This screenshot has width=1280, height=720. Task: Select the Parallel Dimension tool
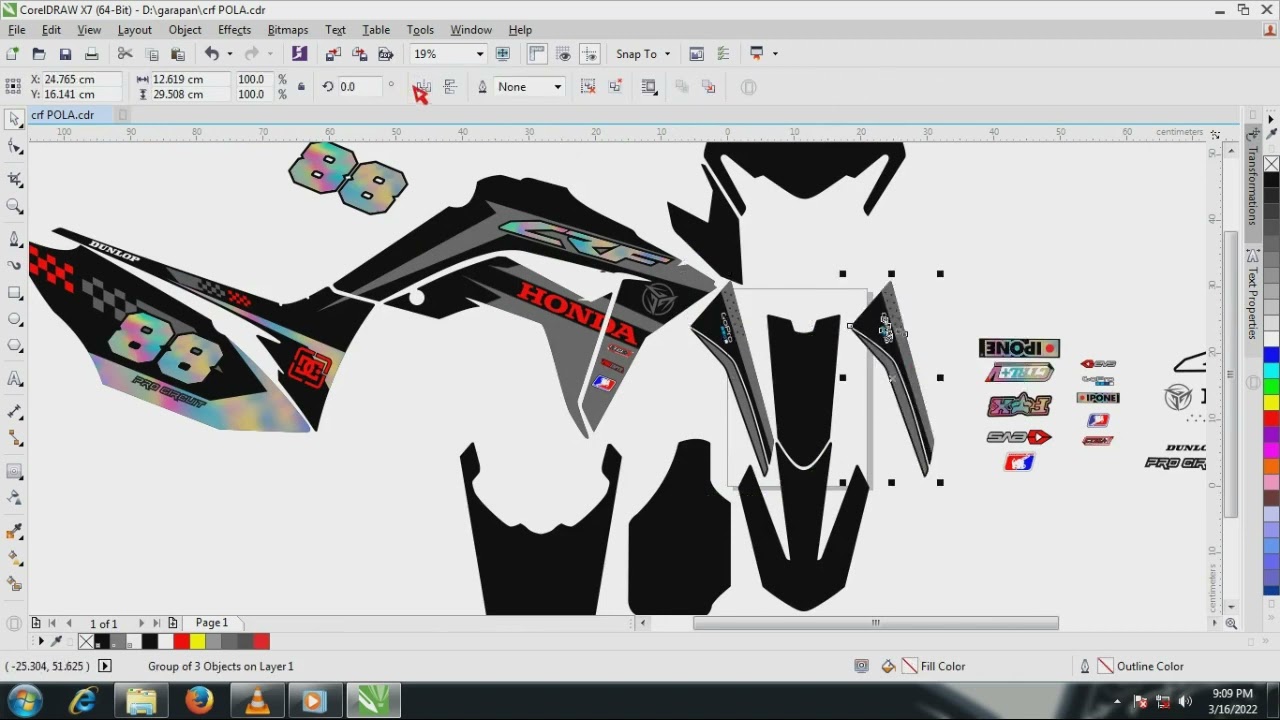(15, 412)
